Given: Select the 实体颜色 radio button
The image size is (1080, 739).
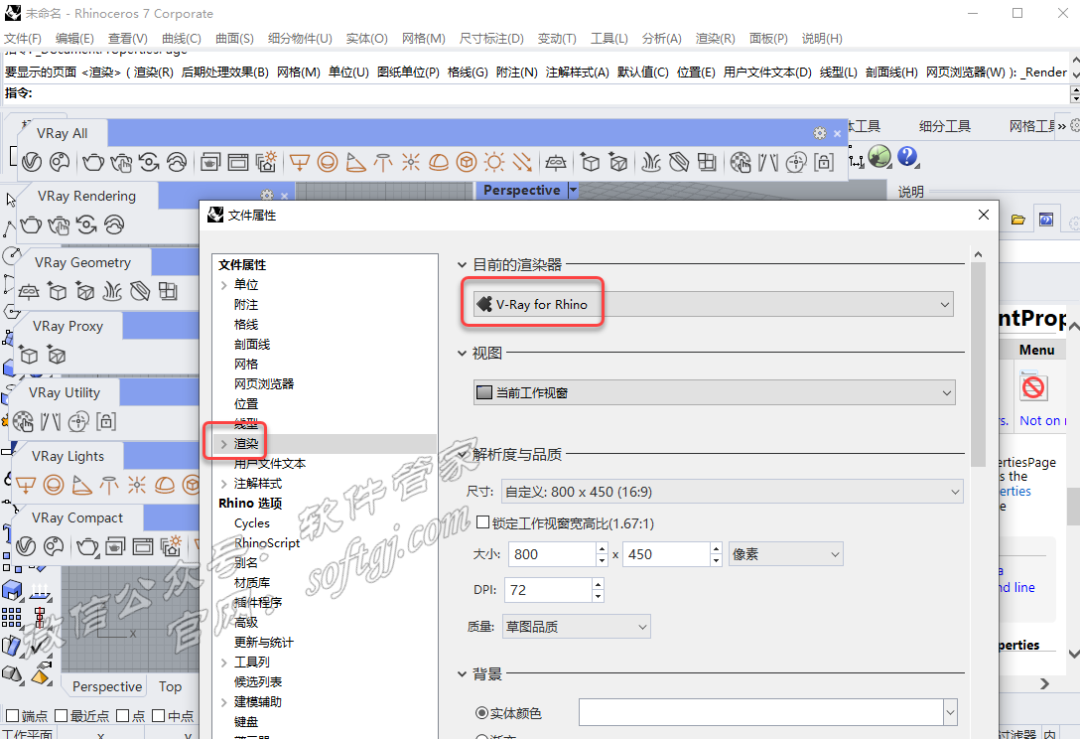Looking at the screenshot, I should click(482, 713).
